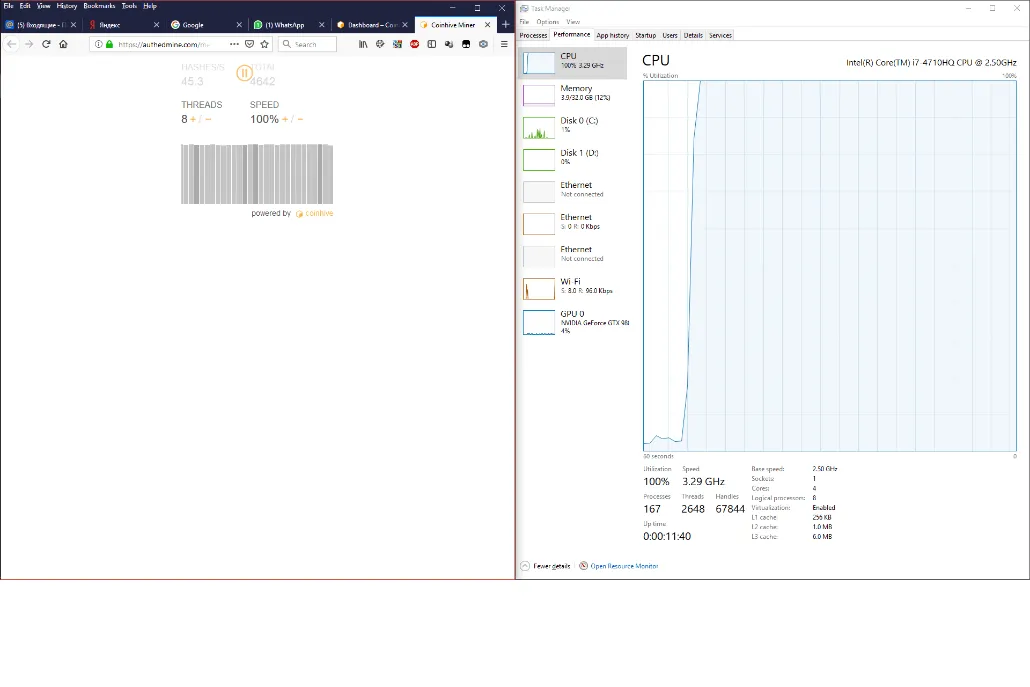Select Wi-Fi performance item

coord(573,288)
